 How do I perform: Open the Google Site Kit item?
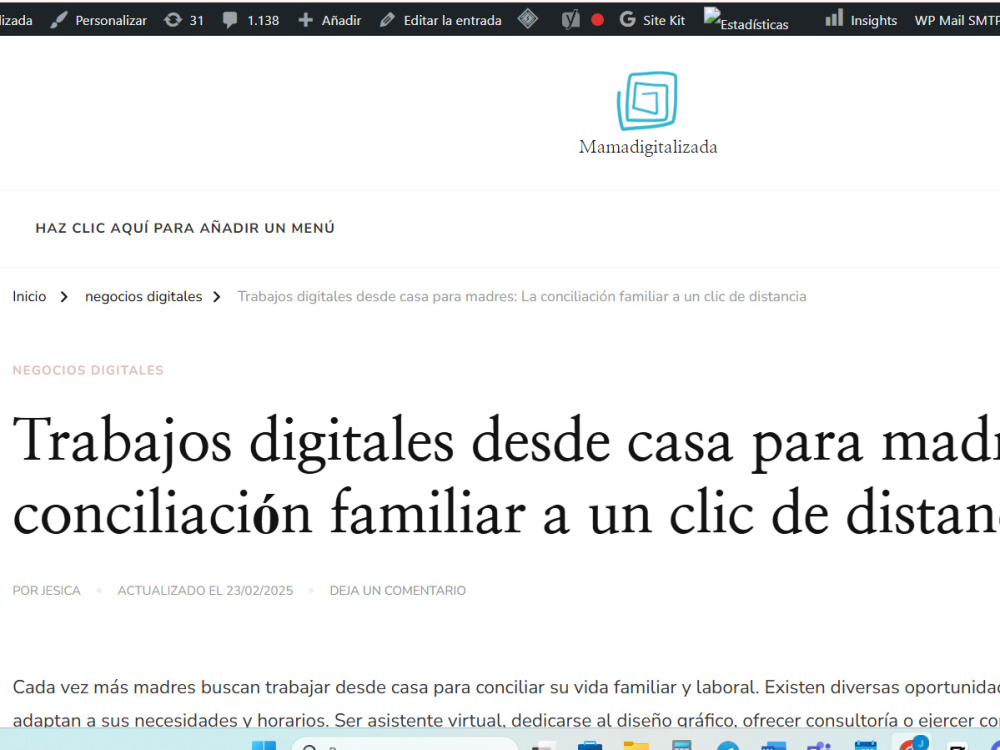point(652,20)
